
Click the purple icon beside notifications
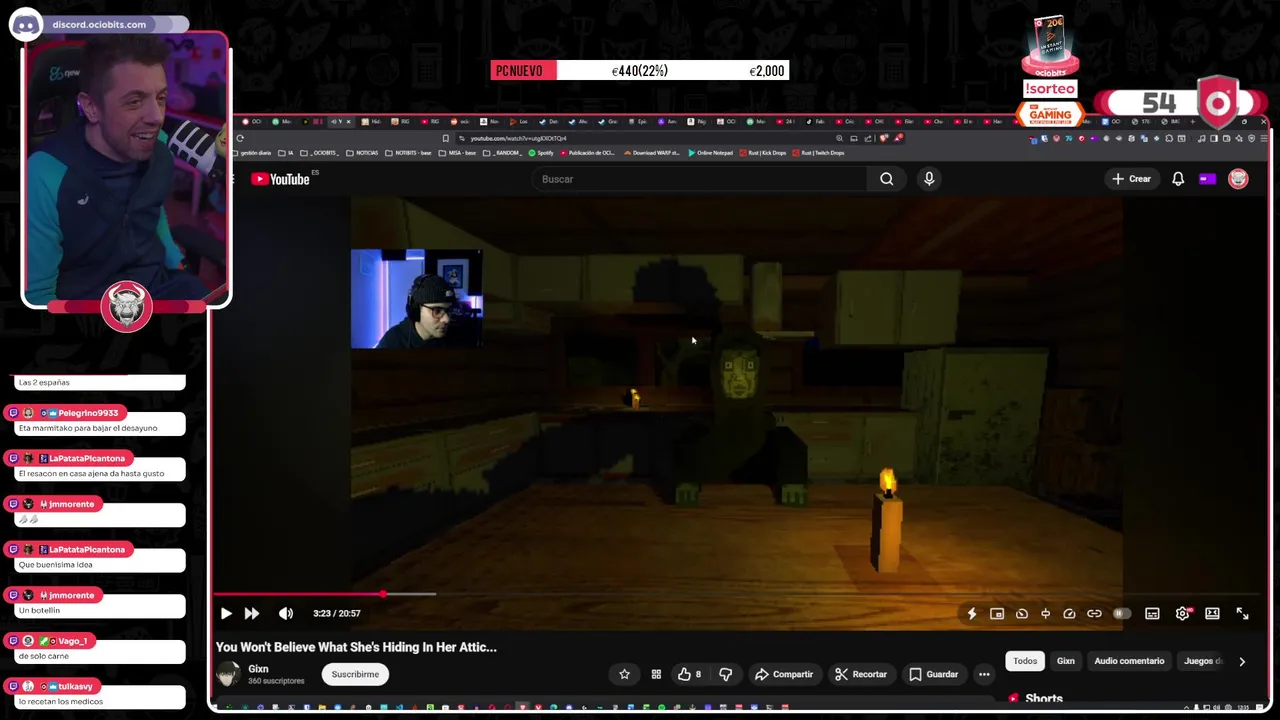pyautogui.click(x=1208, y=179)
